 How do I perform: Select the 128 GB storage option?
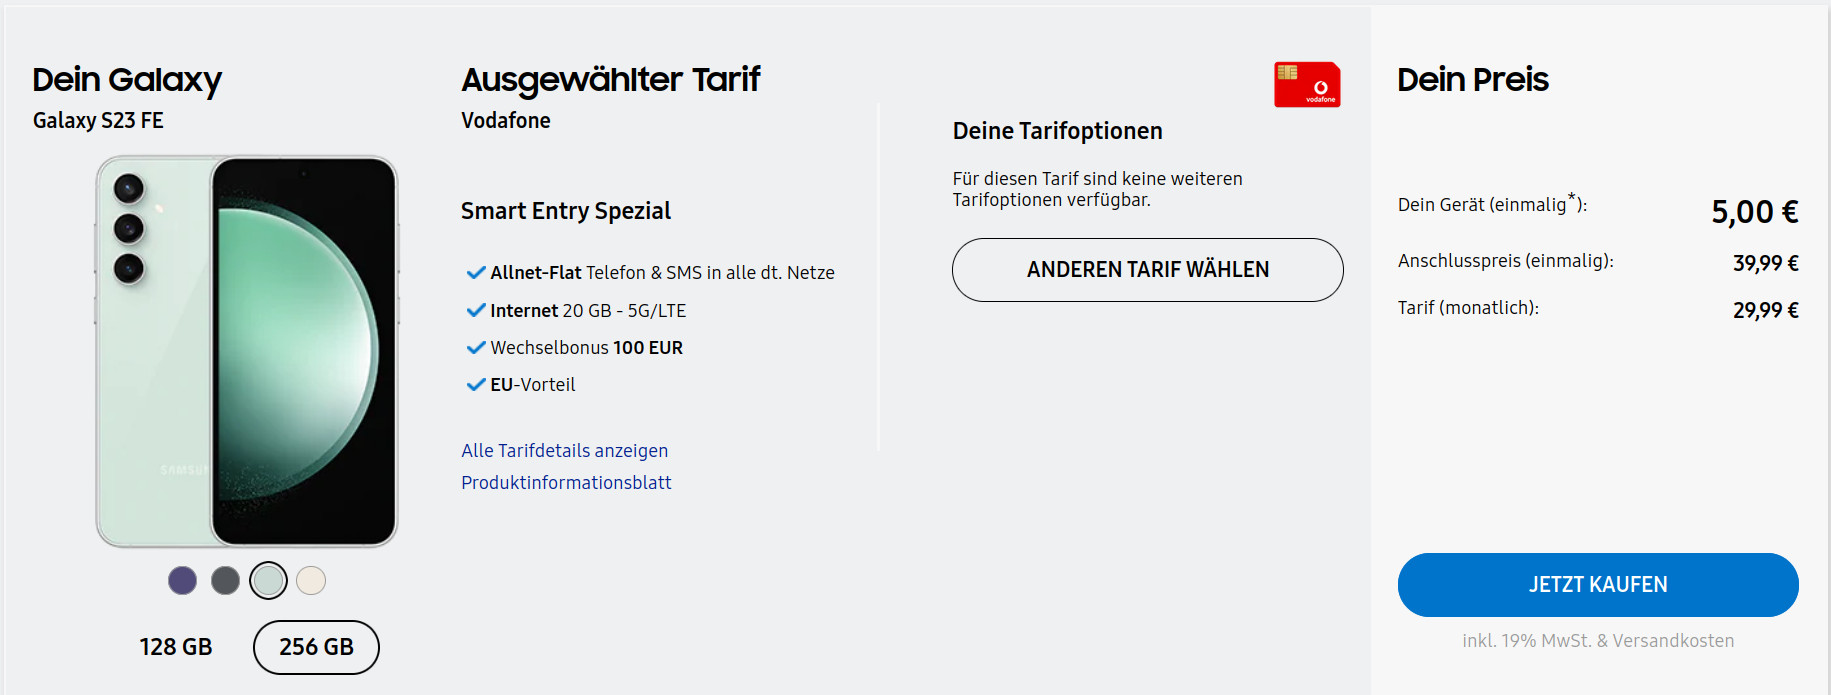coord(175,647)
